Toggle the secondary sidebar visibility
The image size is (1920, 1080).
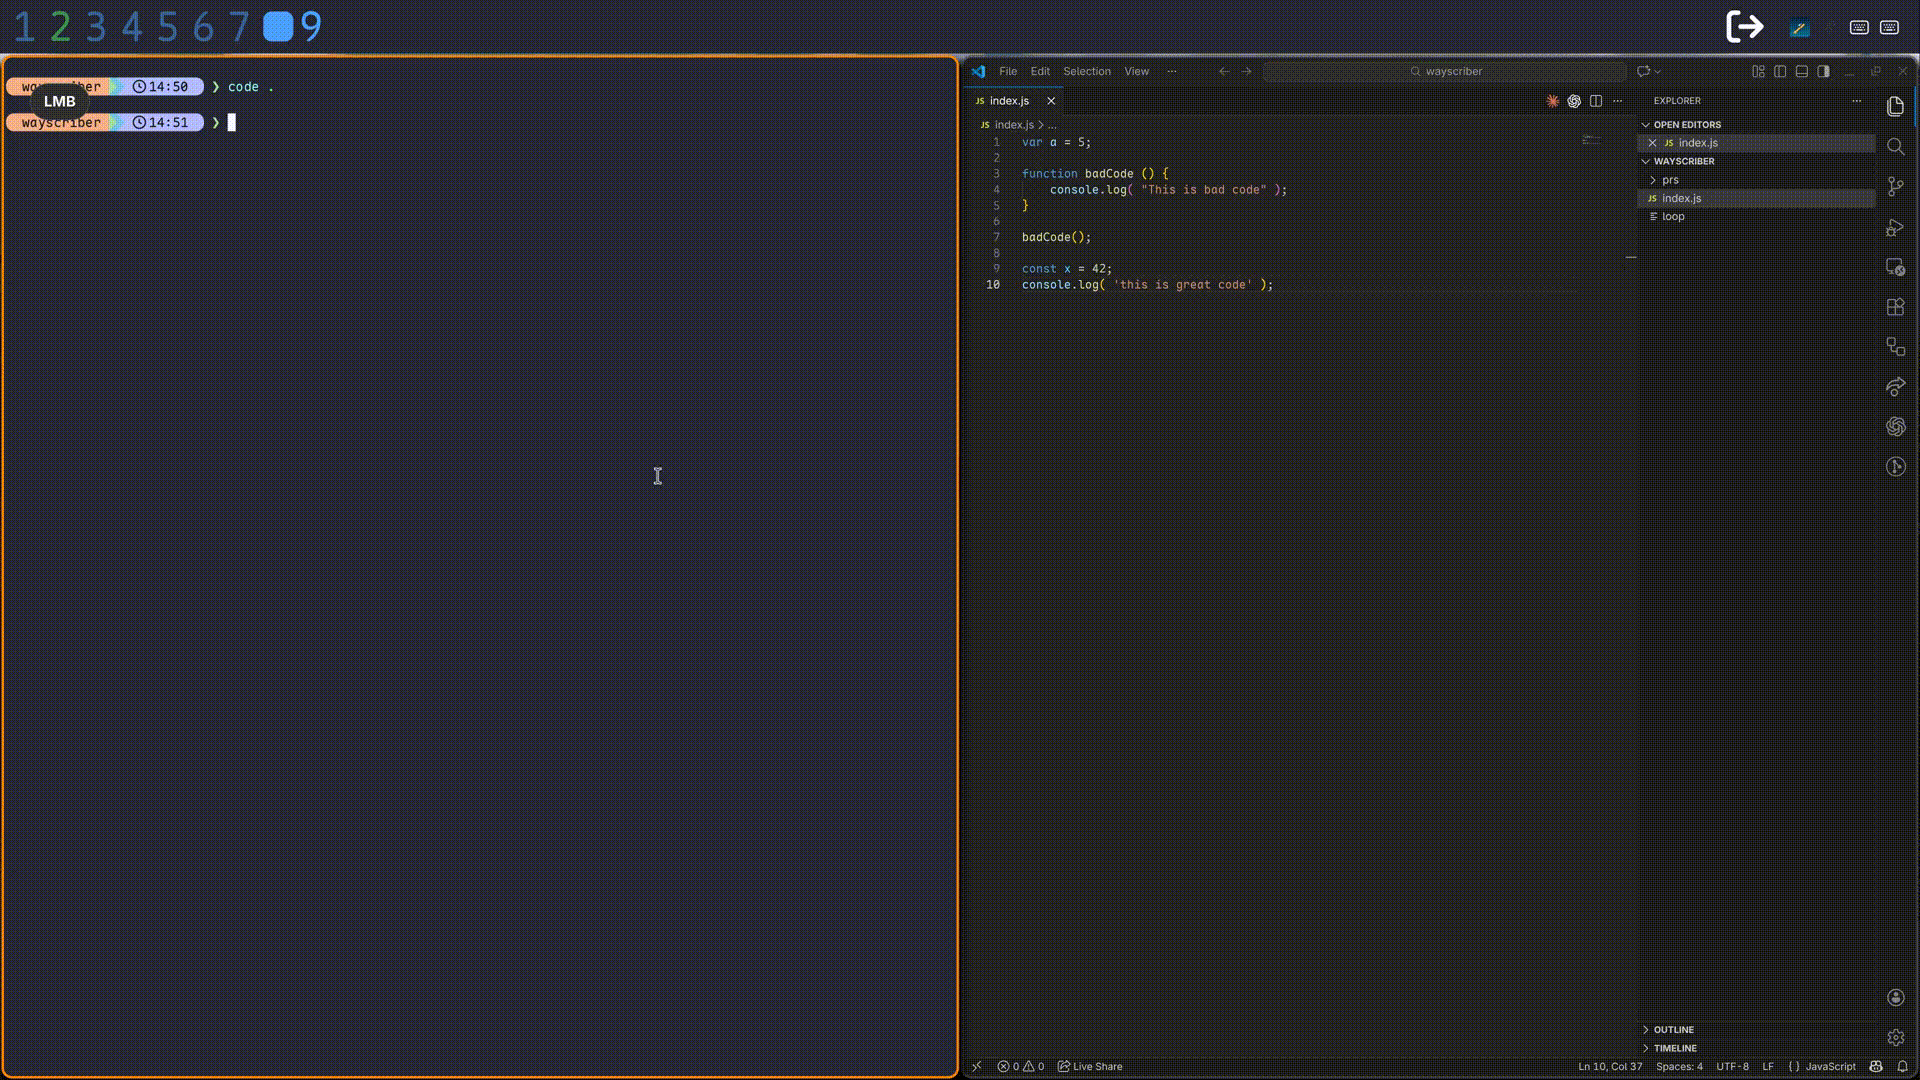pyautogui.click(x=1823, y=71)
